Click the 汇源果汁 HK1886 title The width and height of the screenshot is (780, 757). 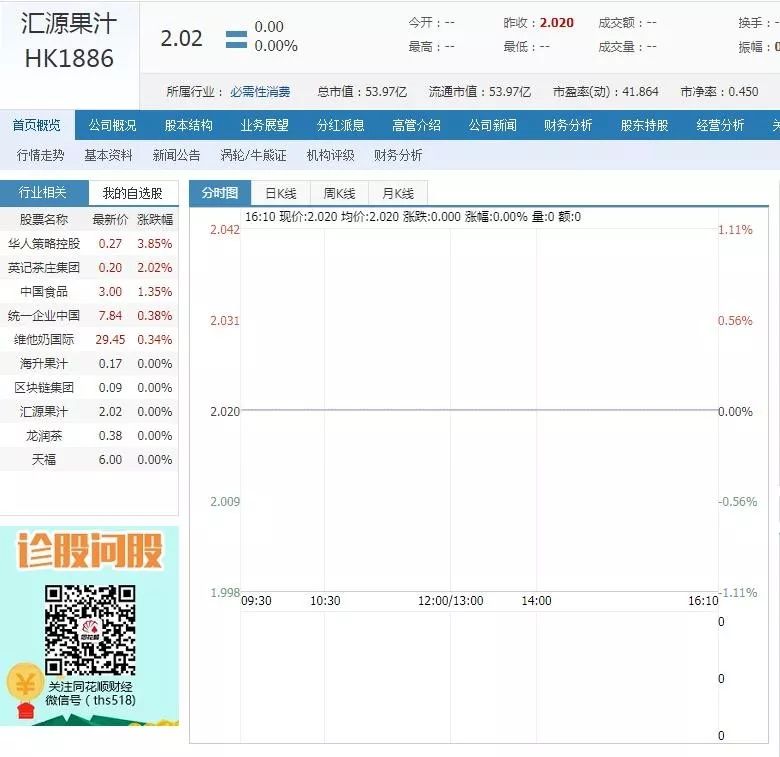(69, 41)
